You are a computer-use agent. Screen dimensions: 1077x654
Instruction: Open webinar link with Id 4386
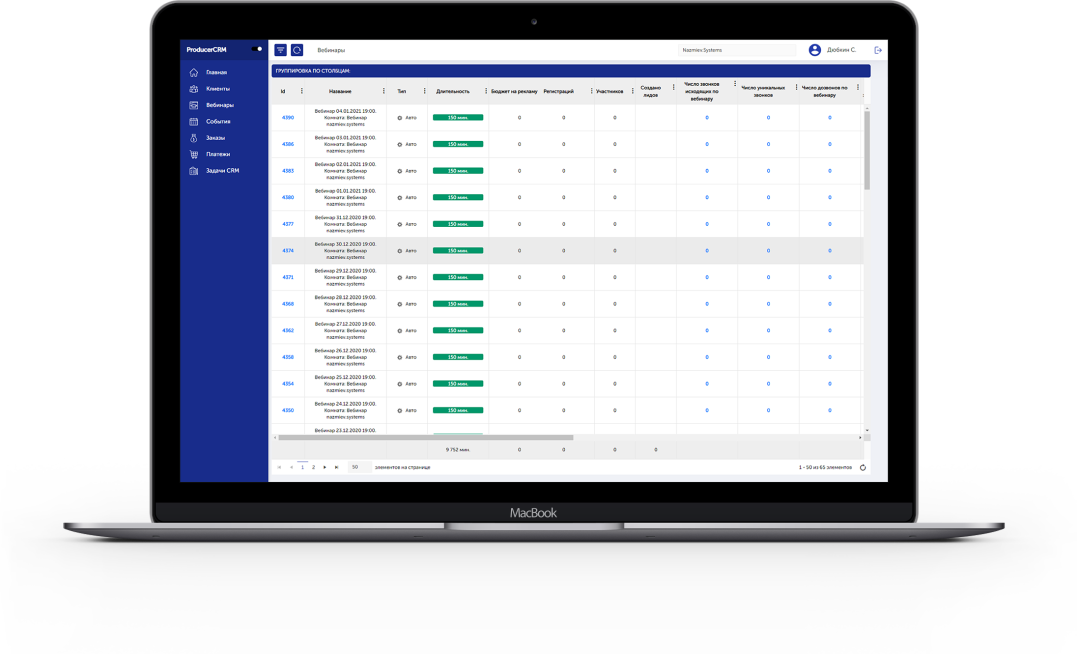tap(288, 144)
